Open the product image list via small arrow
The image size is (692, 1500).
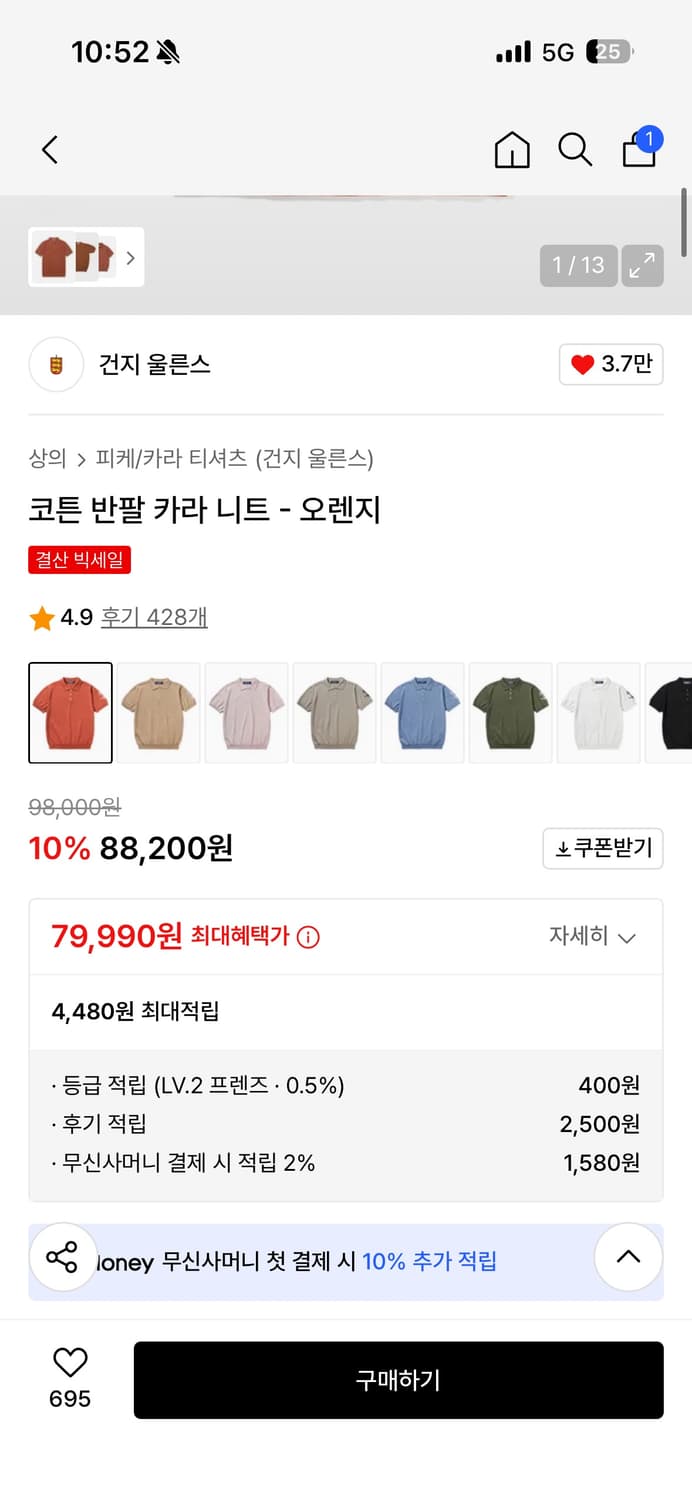[x=130, y=257]
